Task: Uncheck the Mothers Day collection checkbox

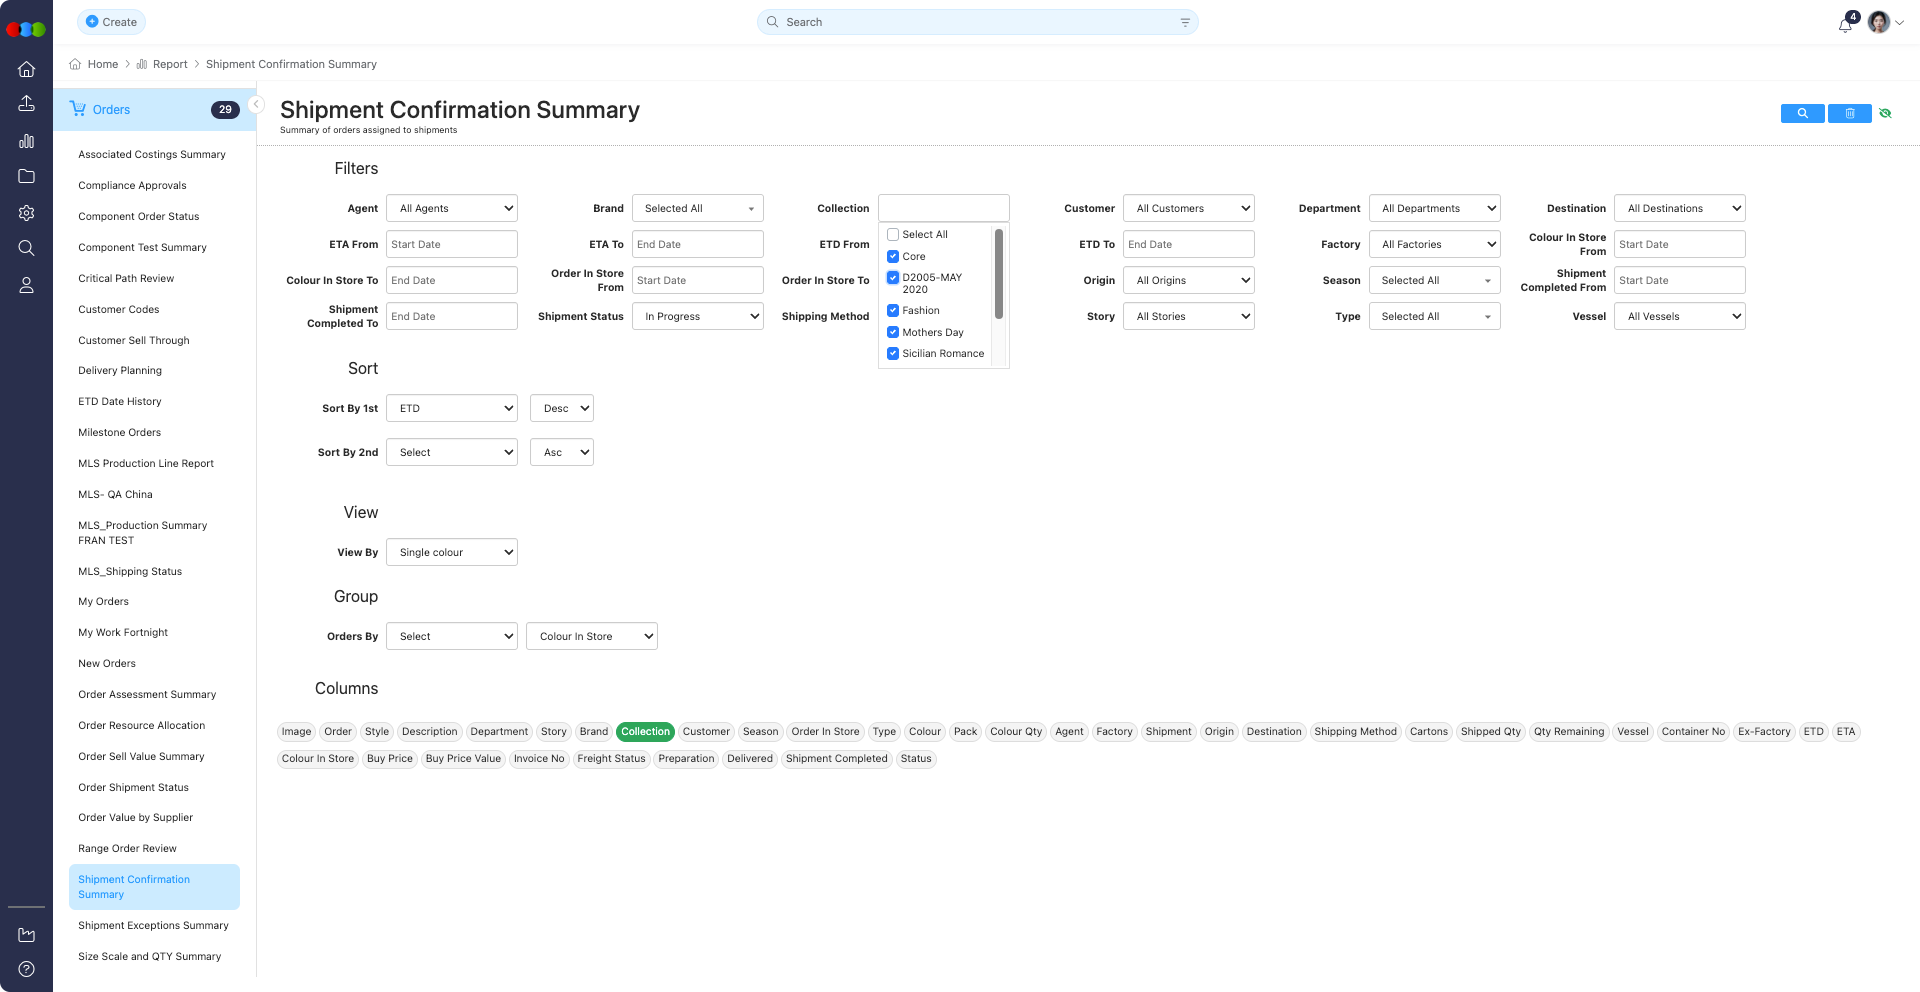Action: tap(893, 332)
